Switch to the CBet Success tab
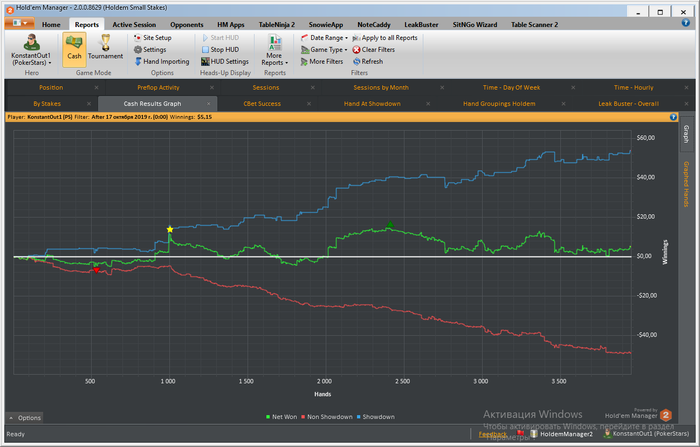 pyautogui.click(x=262, y=104)
